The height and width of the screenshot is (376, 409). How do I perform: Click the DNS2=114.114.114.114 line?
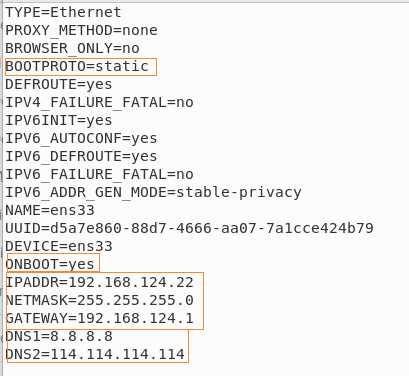95,354
